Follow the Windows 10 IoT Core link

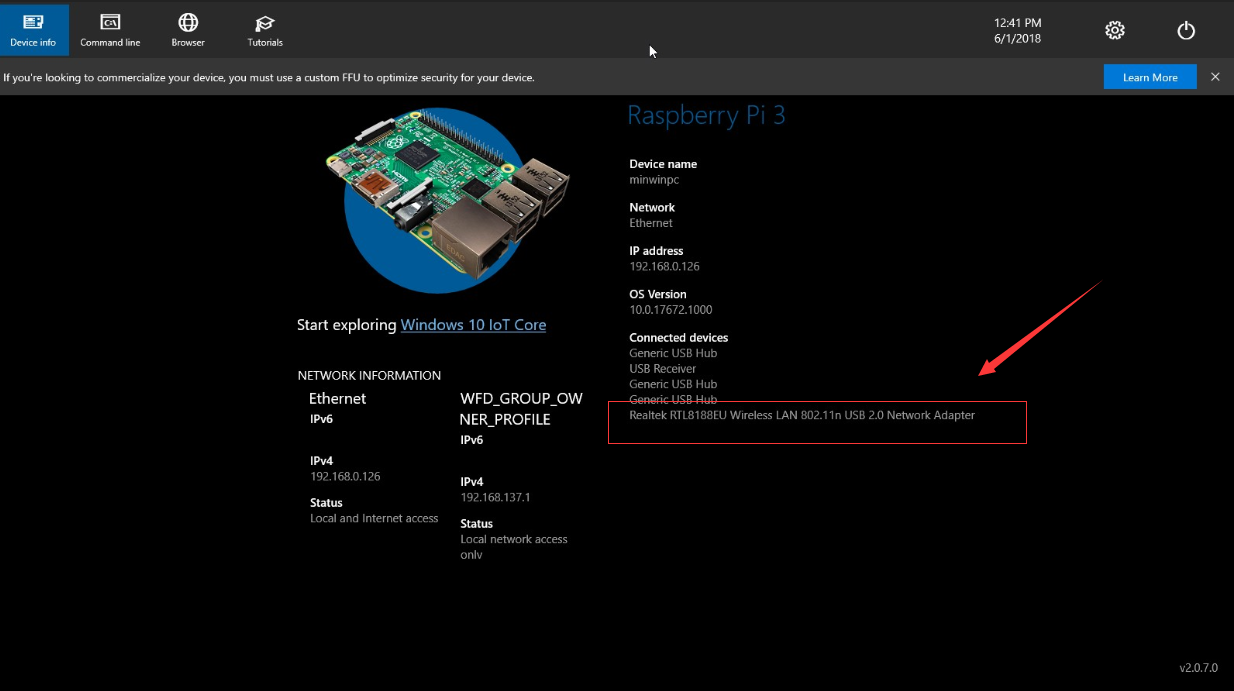[x=473, y=325]
